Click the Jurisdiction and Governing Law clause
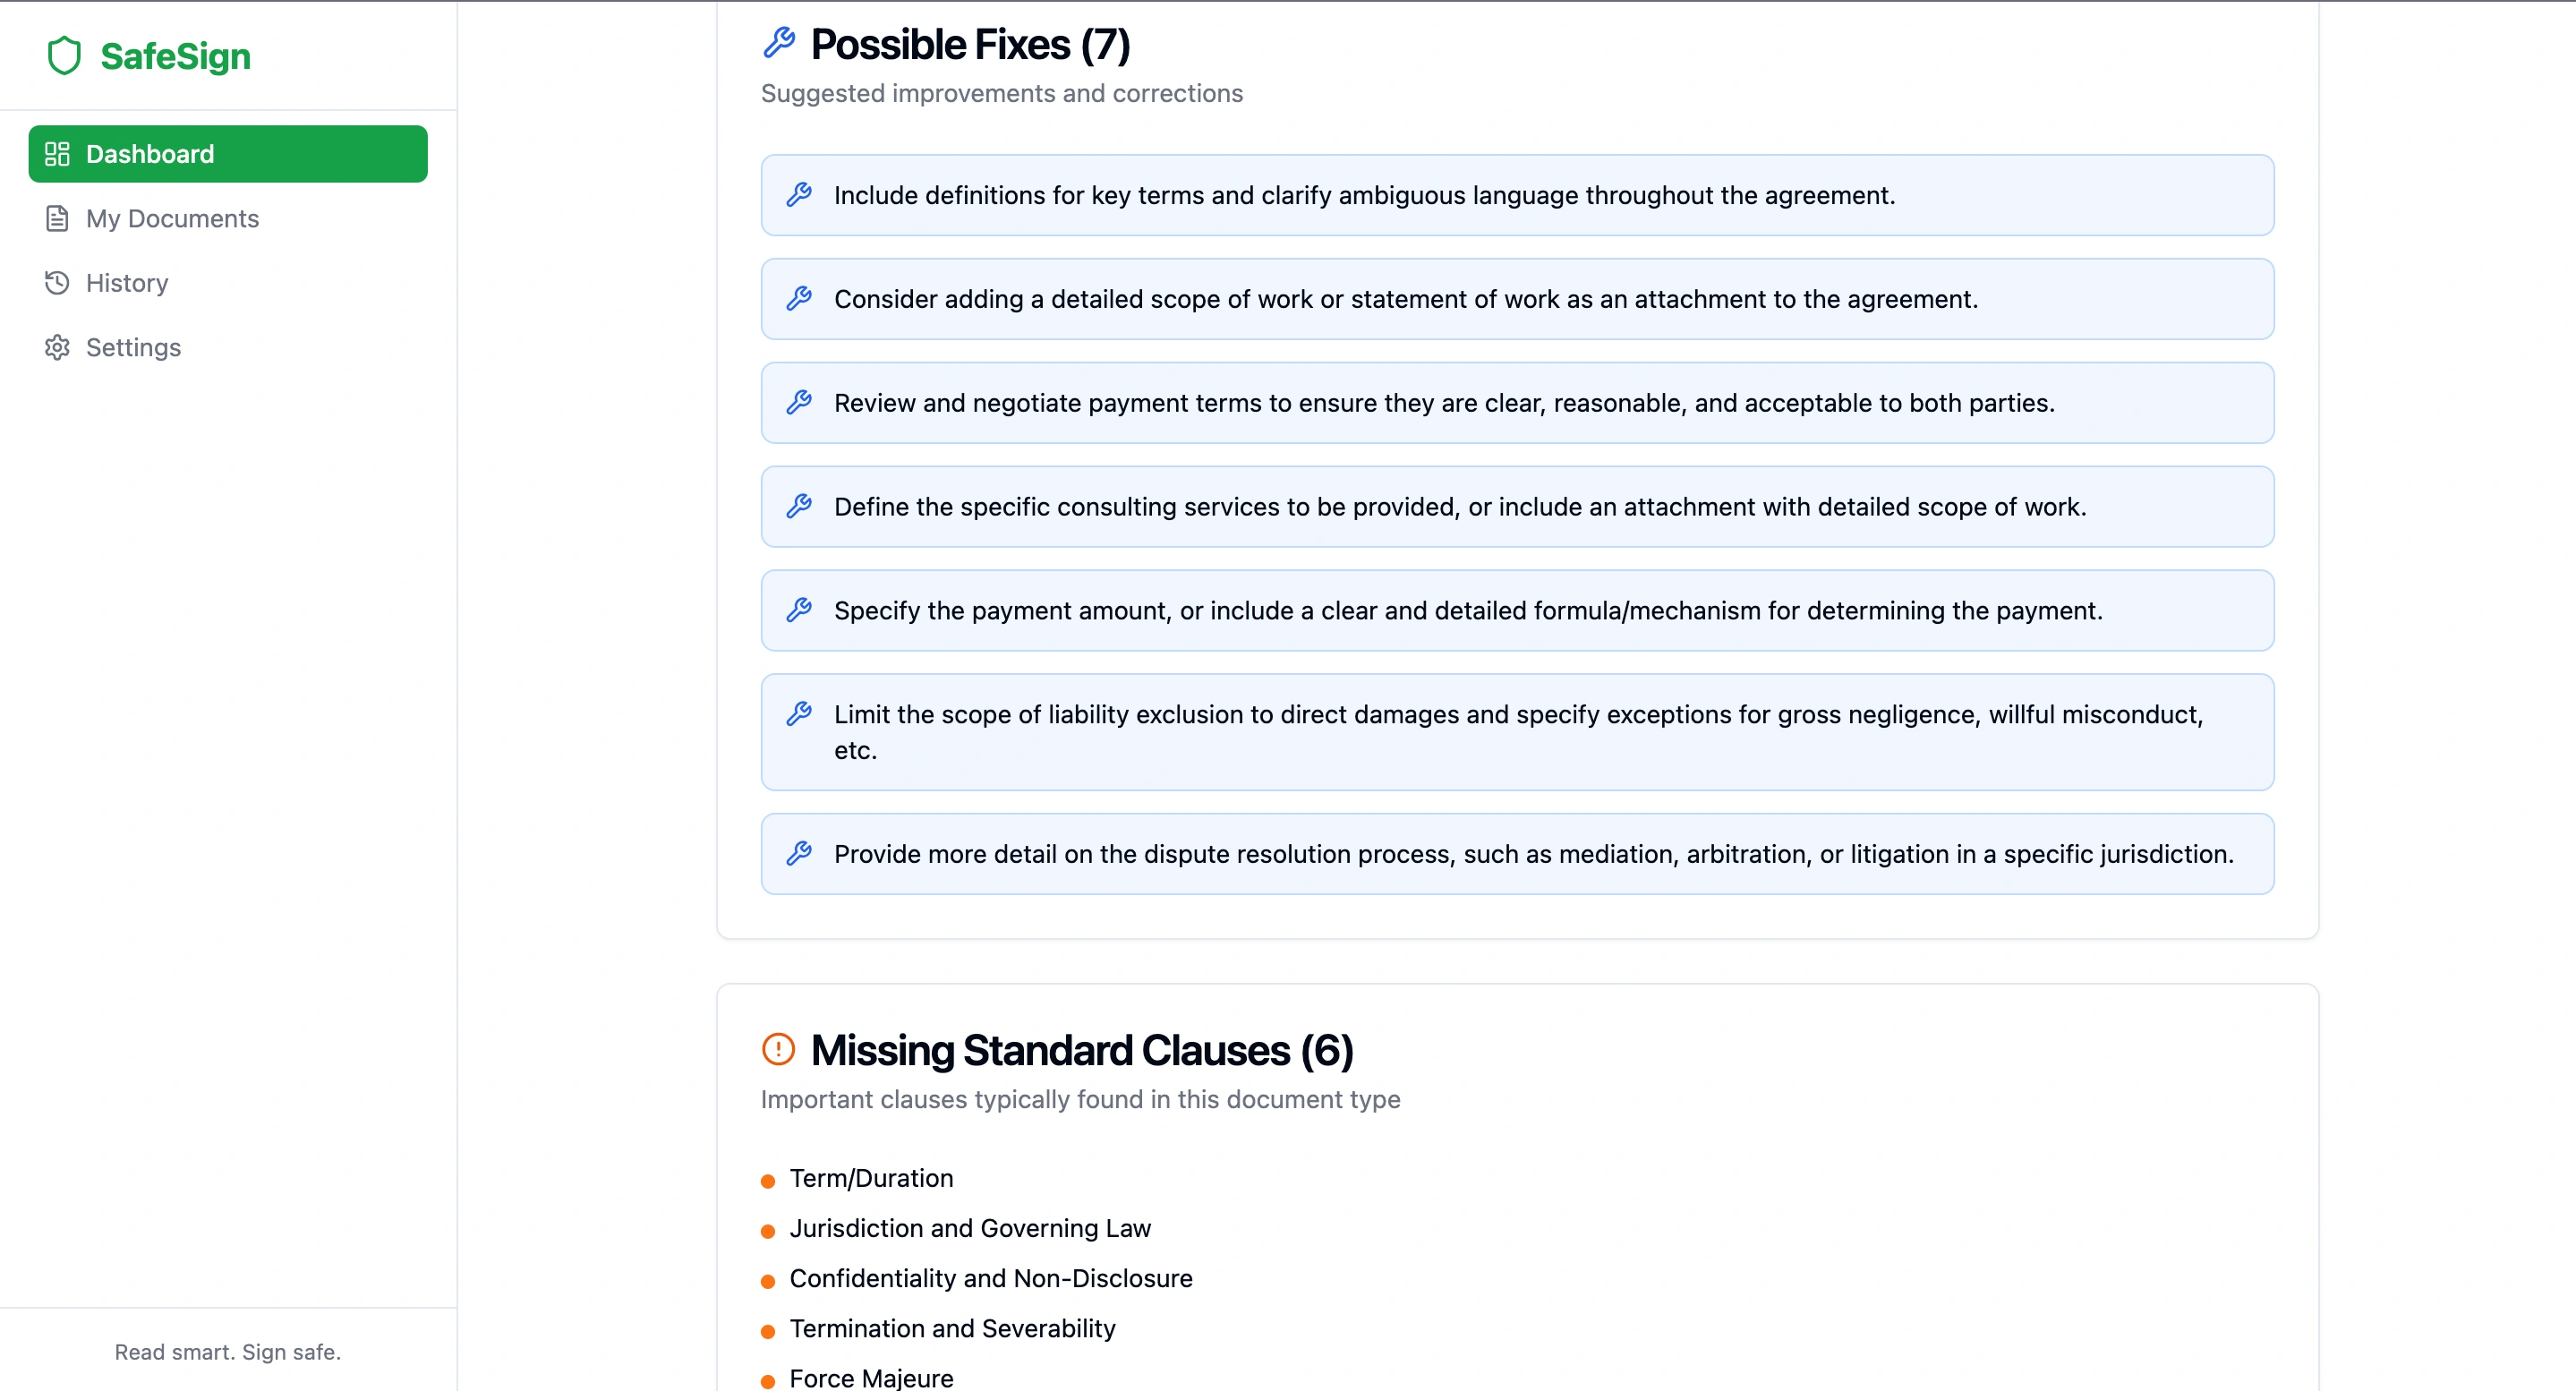 tap(970, 1228)
